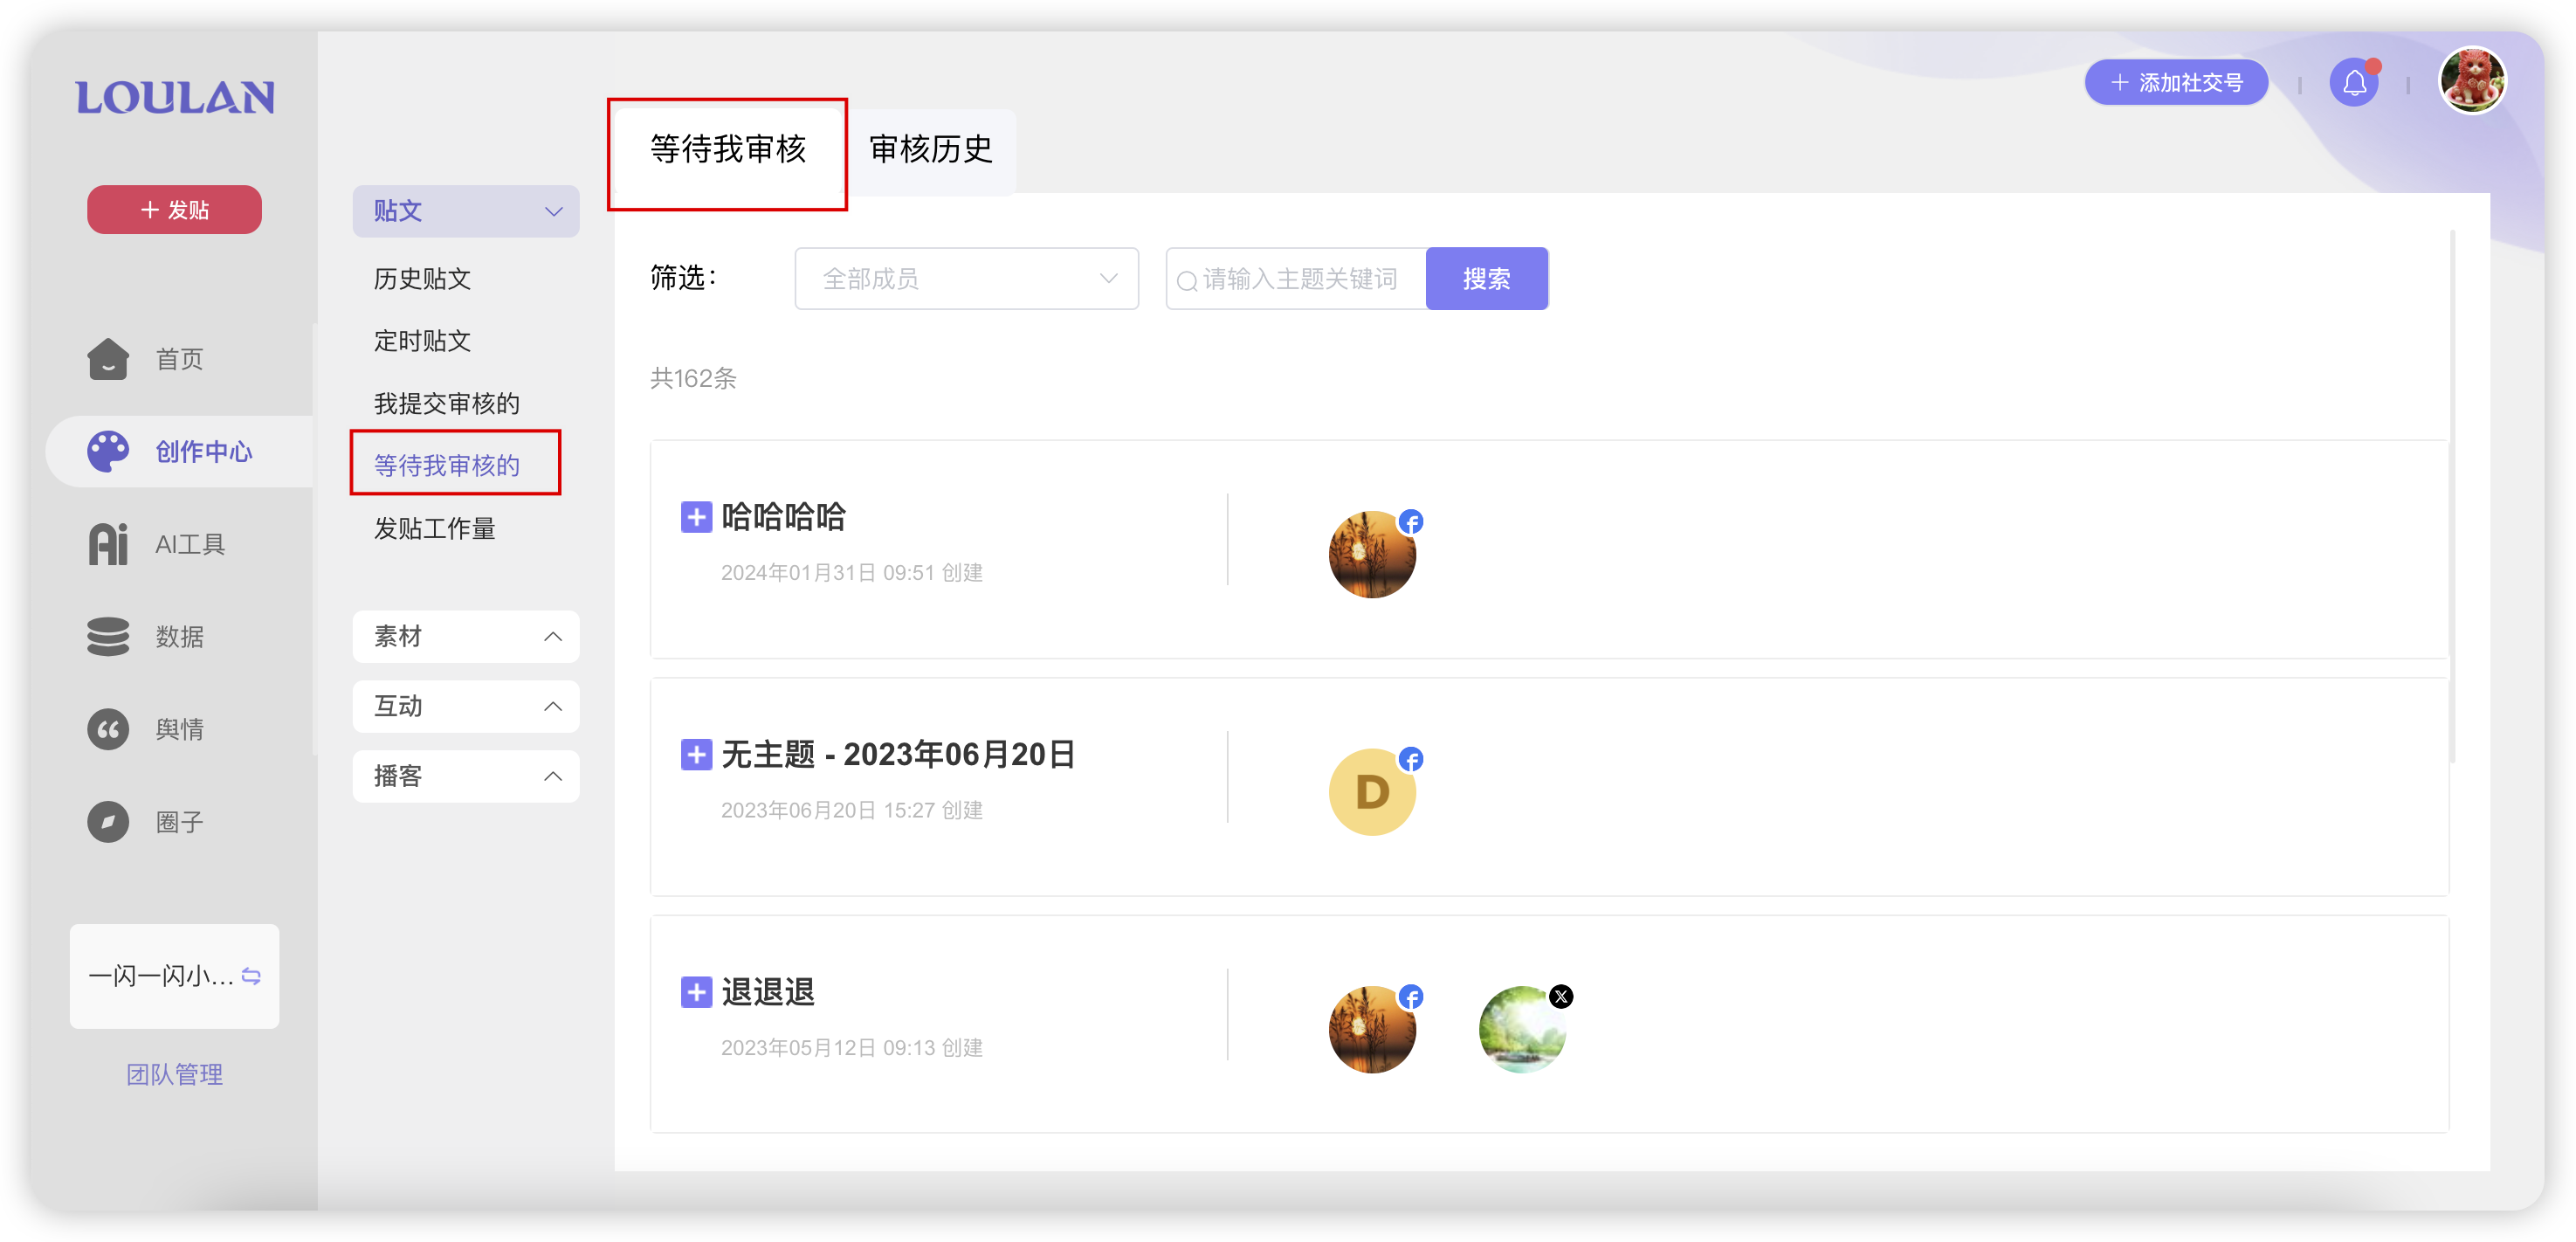Click the LOULAN logo
Screen dimensions: 2576x1242
[x=175, y=98]
